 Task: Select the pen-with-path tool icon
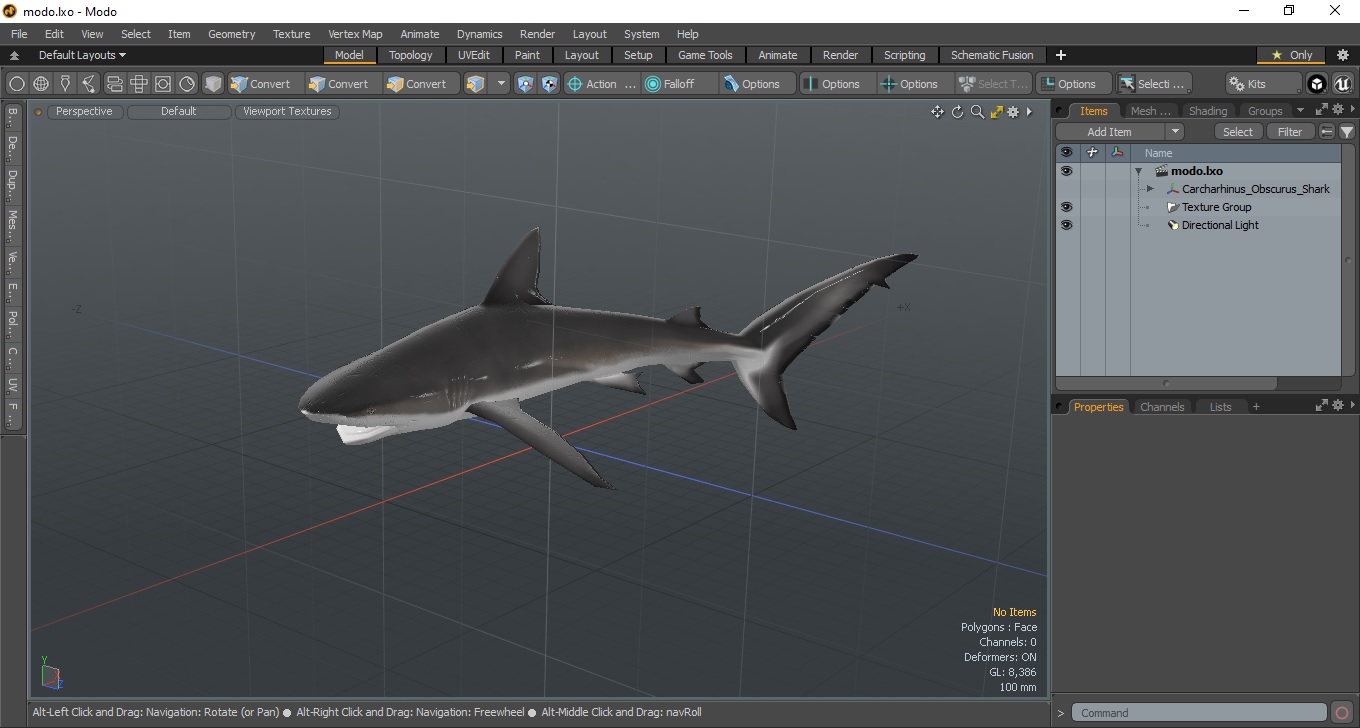90,84
